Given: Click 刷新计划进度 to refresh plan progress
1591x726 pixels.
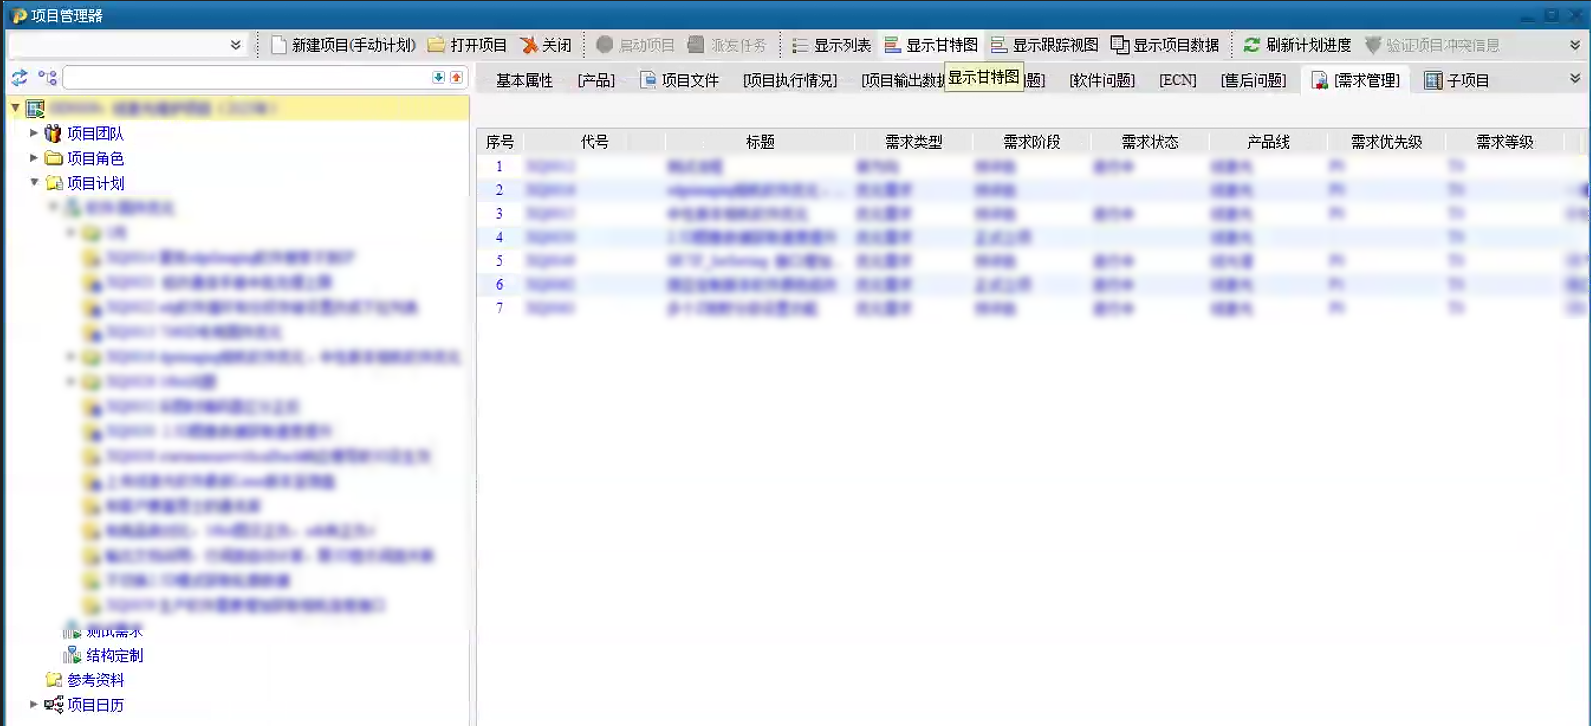Looking at the screenshot, I should (x=1297, y=45).
